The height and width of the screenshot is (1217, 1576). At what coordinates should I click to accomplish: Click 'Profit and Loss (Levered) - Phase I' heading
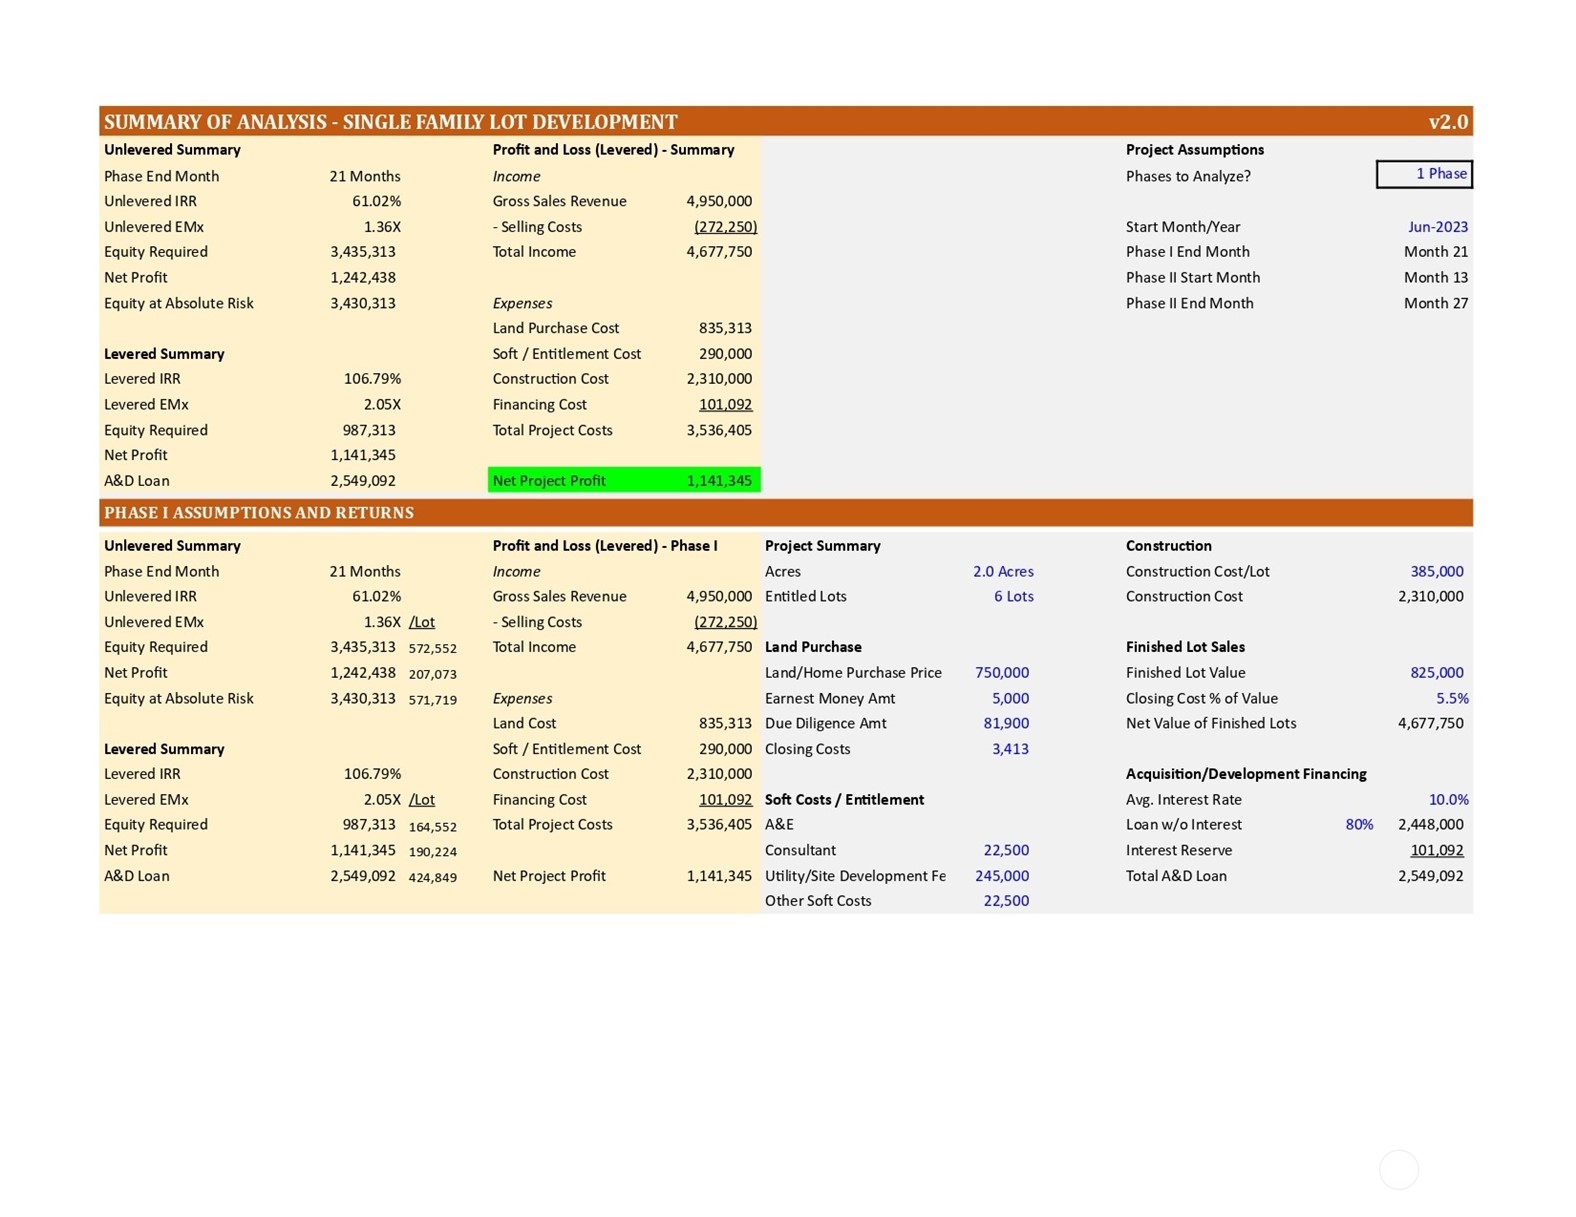coord(605,546)
